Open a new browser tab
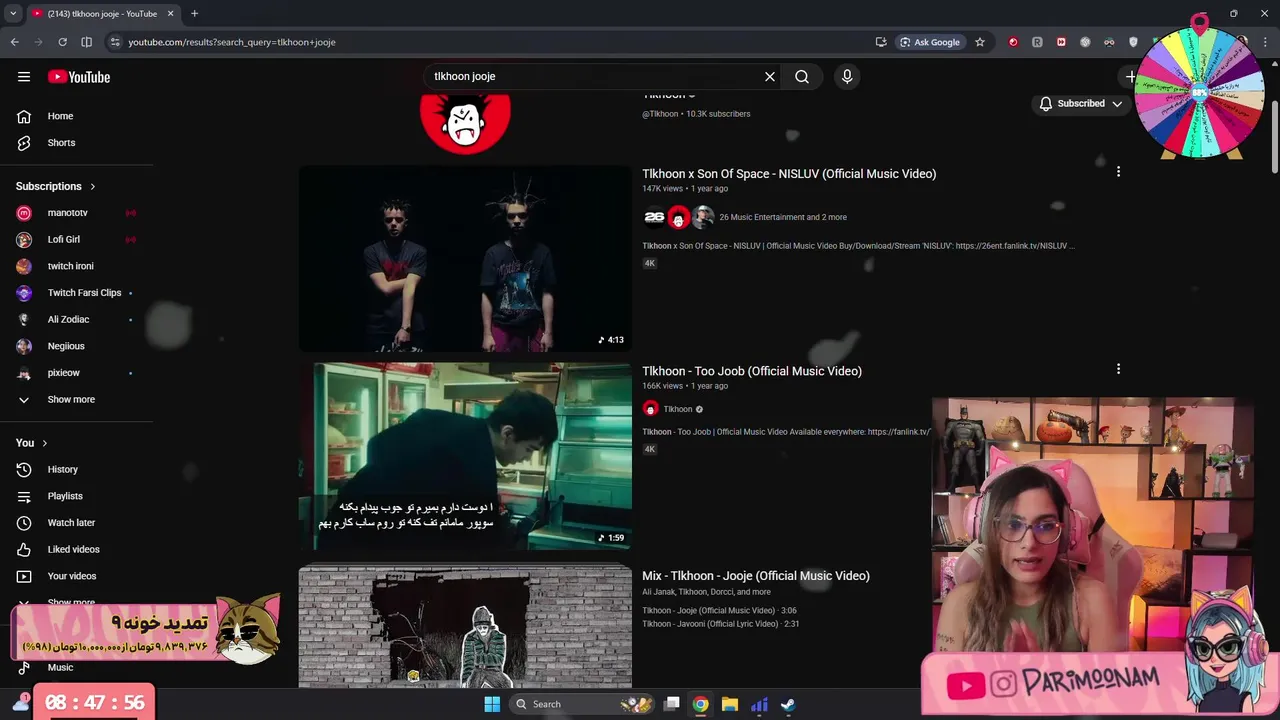The image size is (1280, 720). [194, 14]
